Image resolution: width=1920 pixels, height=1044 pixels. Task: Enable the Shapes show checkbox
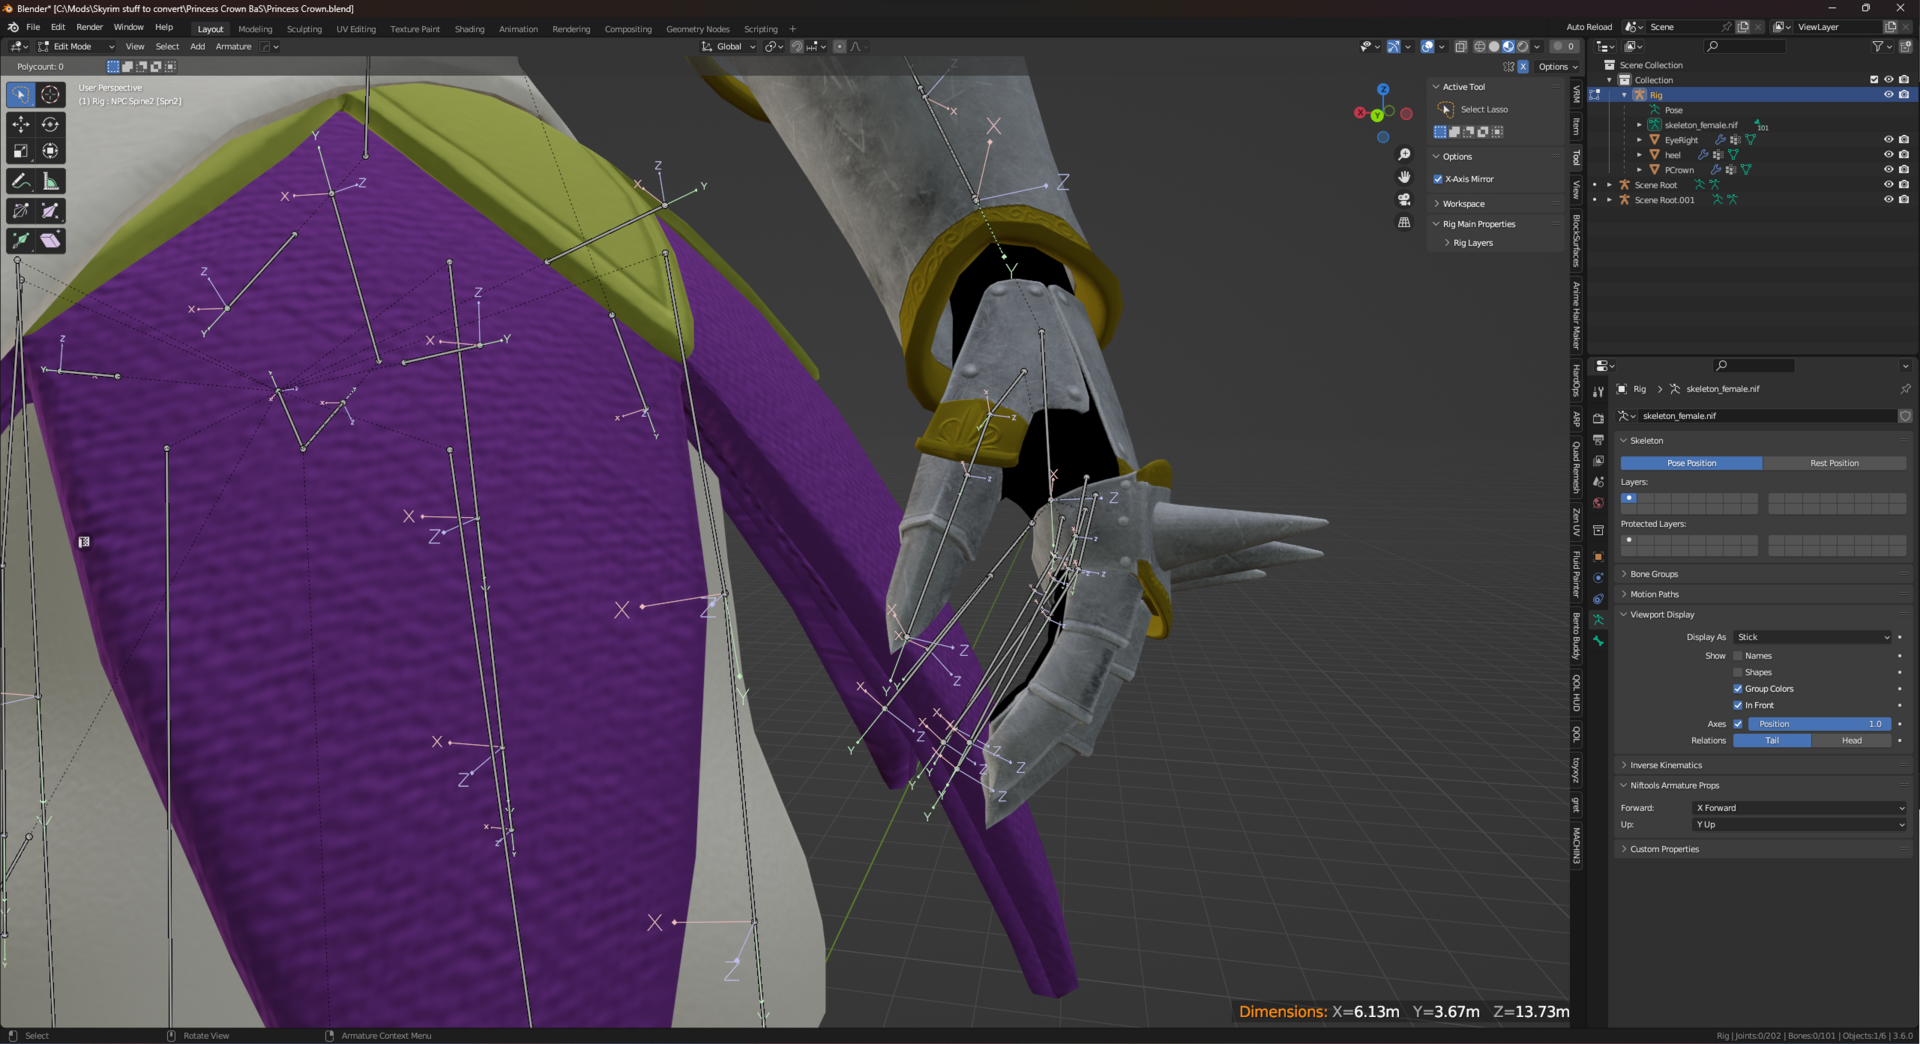pyautogui.click(x=1738, y=672)
